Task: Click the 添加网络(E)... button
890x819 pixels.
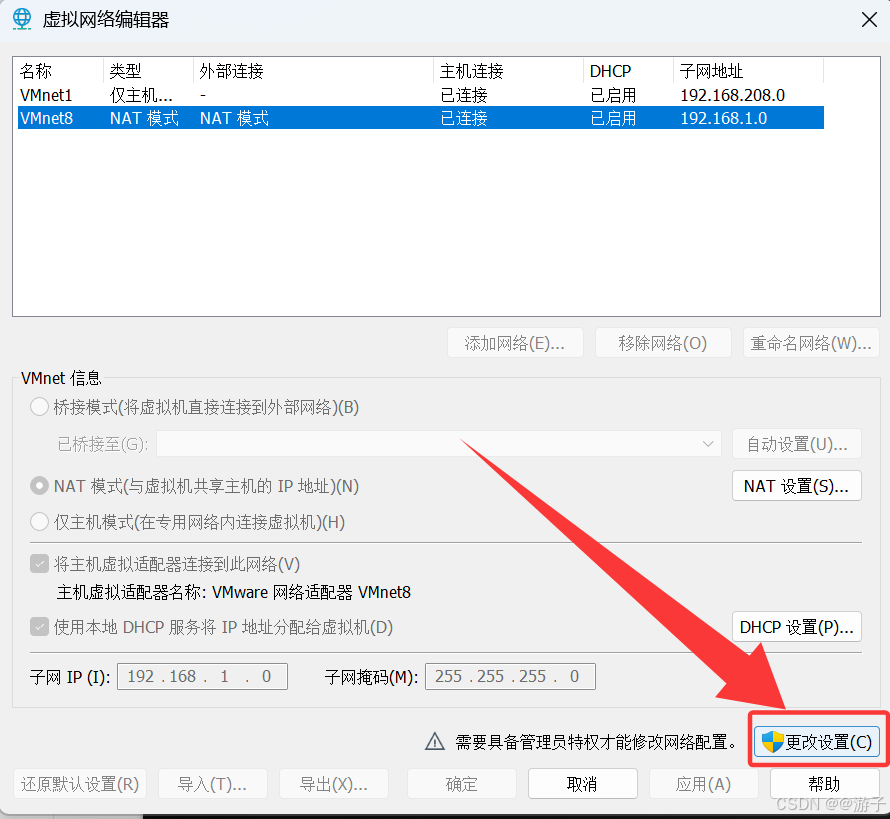Action: 515,343
